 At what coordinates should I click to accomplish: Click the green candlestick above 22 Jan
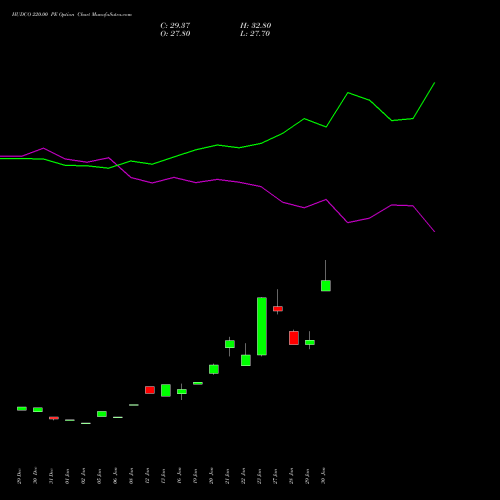coord(246,360)
